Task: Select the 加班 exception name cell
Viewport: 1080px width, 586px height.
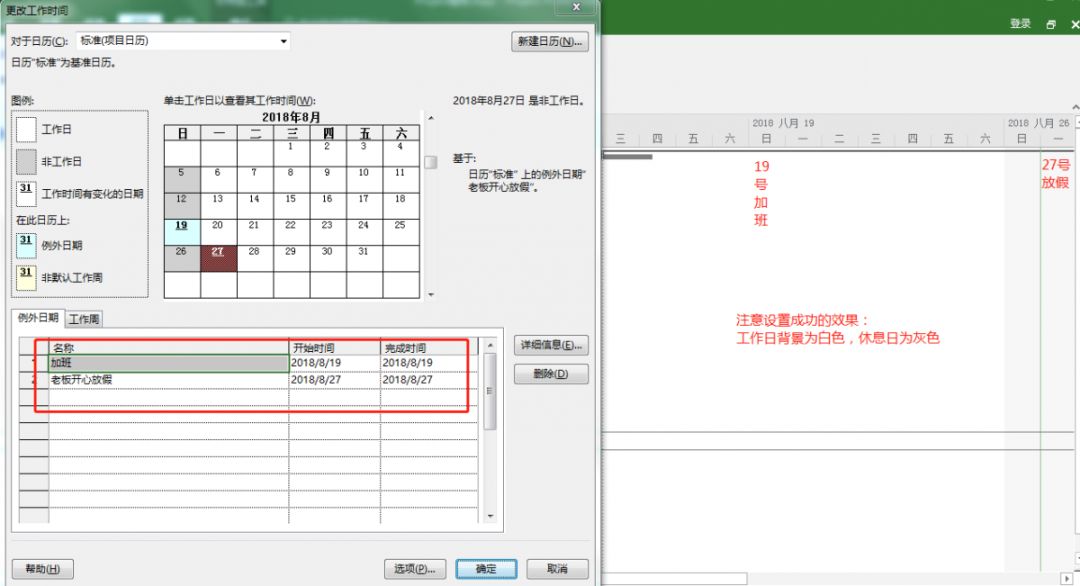Action: [x=169, y=363]
